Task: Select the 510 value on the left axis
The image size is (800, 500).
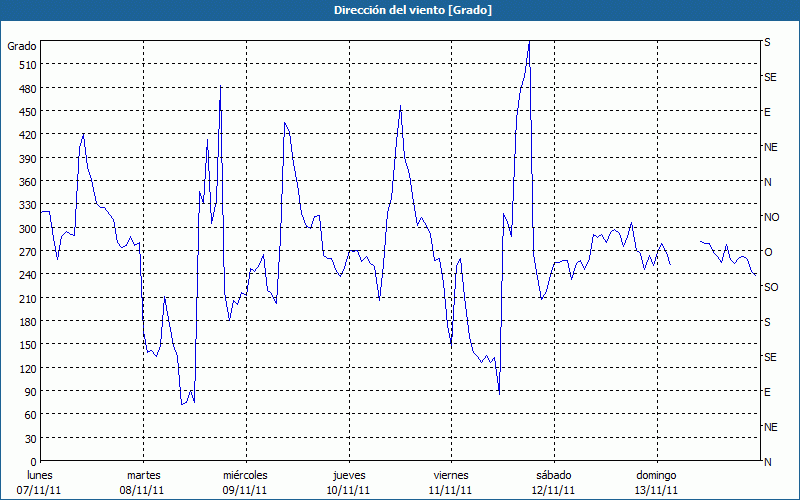Action: coord(25,65)
